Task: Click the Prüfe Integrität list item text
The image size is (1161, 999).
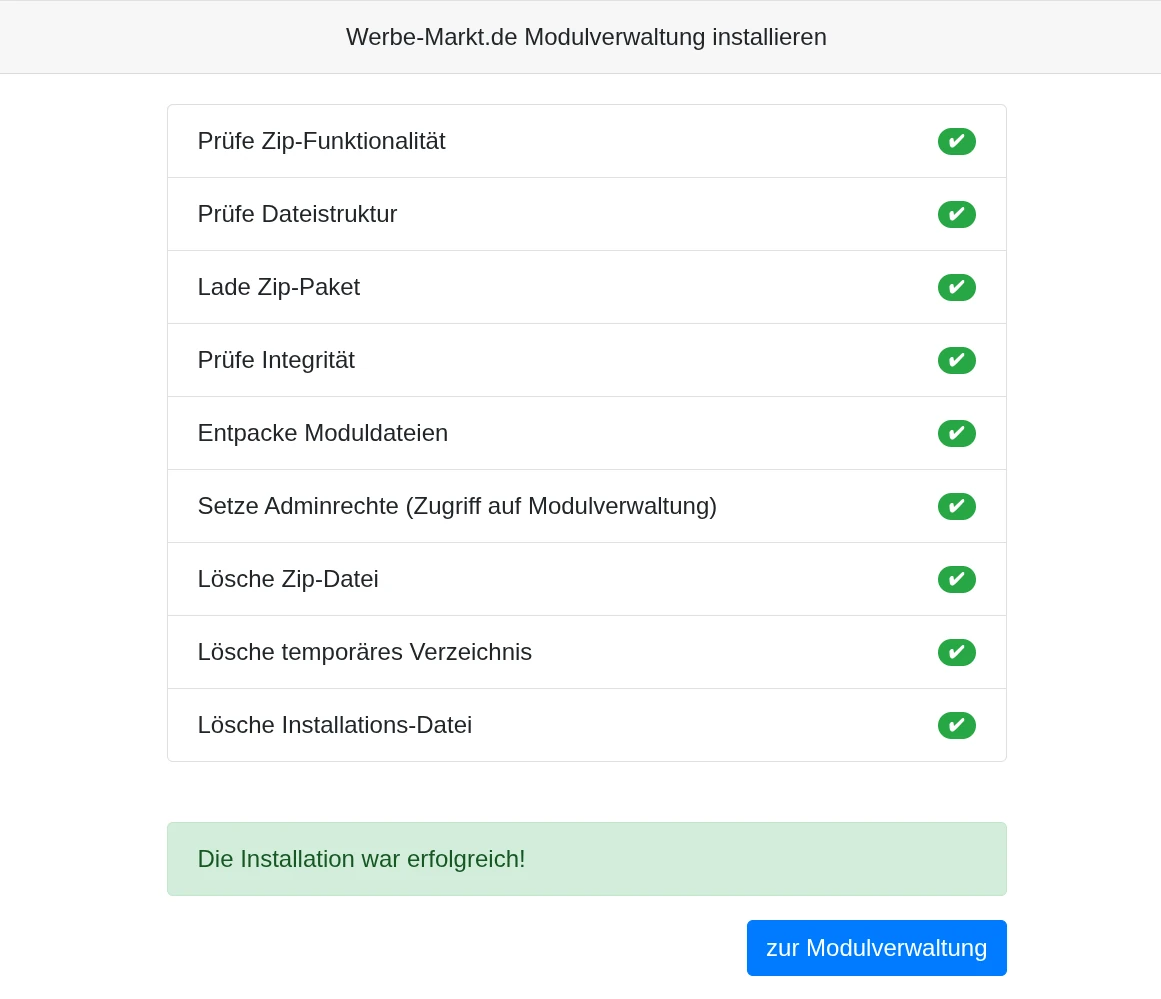Action: [276, 360]
